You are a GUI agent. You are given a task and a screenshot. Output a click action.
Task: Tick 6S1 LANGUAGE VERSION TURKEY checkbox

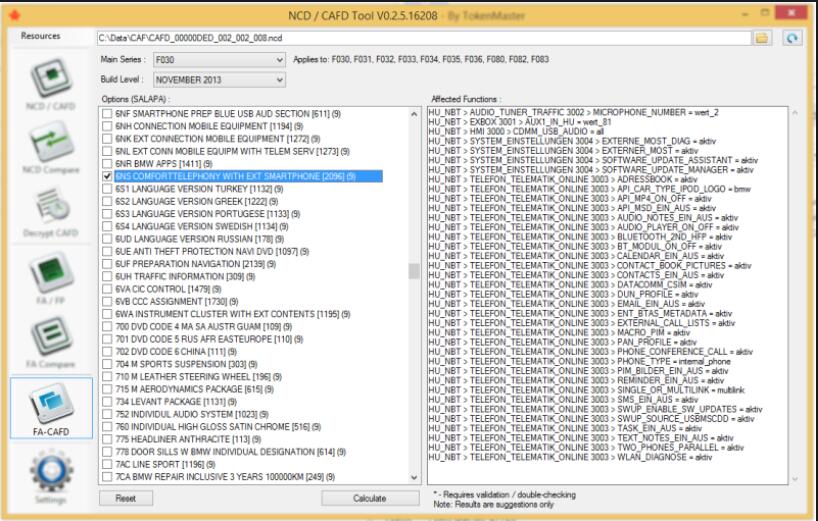coord(107,189)
